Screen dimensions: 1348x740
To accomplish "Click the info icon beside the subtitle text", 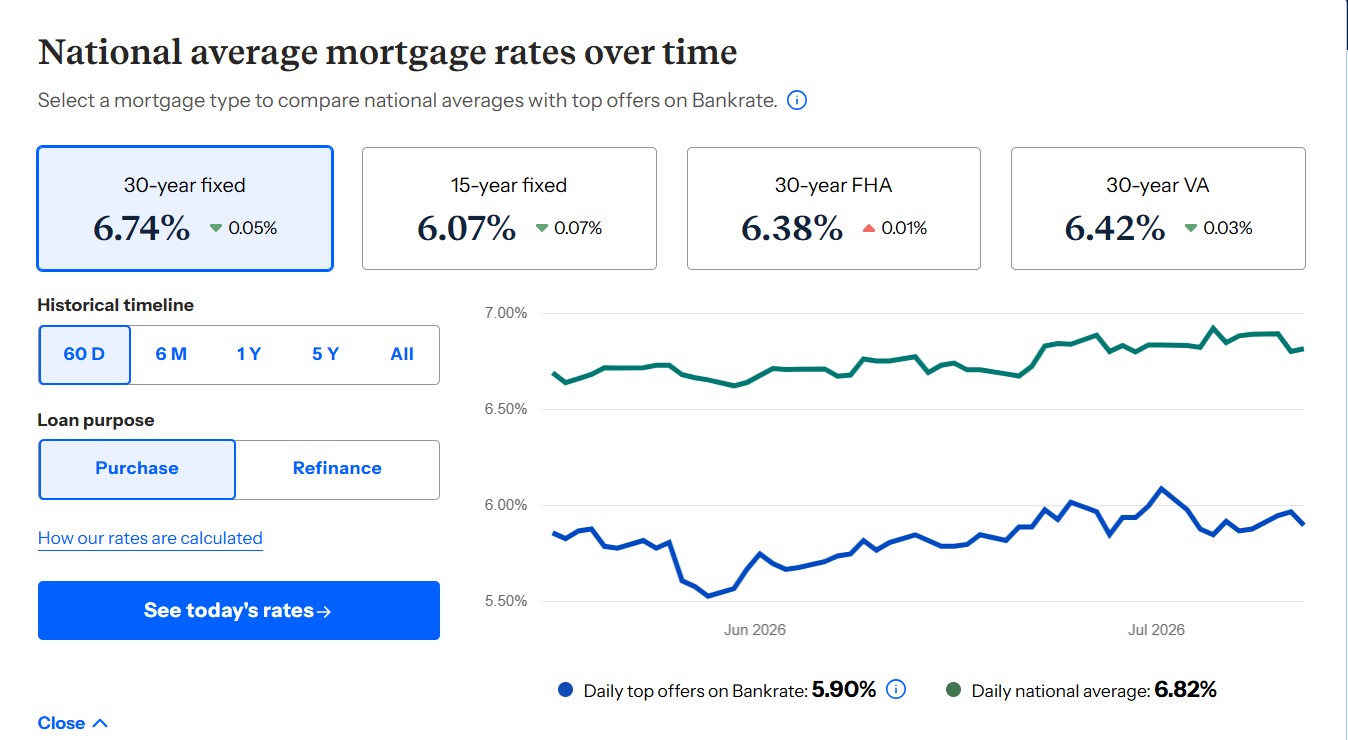I will 797,100.
